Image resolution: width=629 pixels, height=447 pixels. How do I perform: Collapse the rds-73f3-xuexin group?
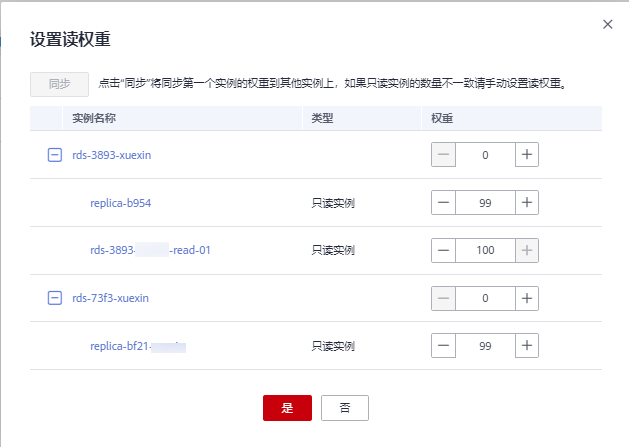[x=55, y=298]
